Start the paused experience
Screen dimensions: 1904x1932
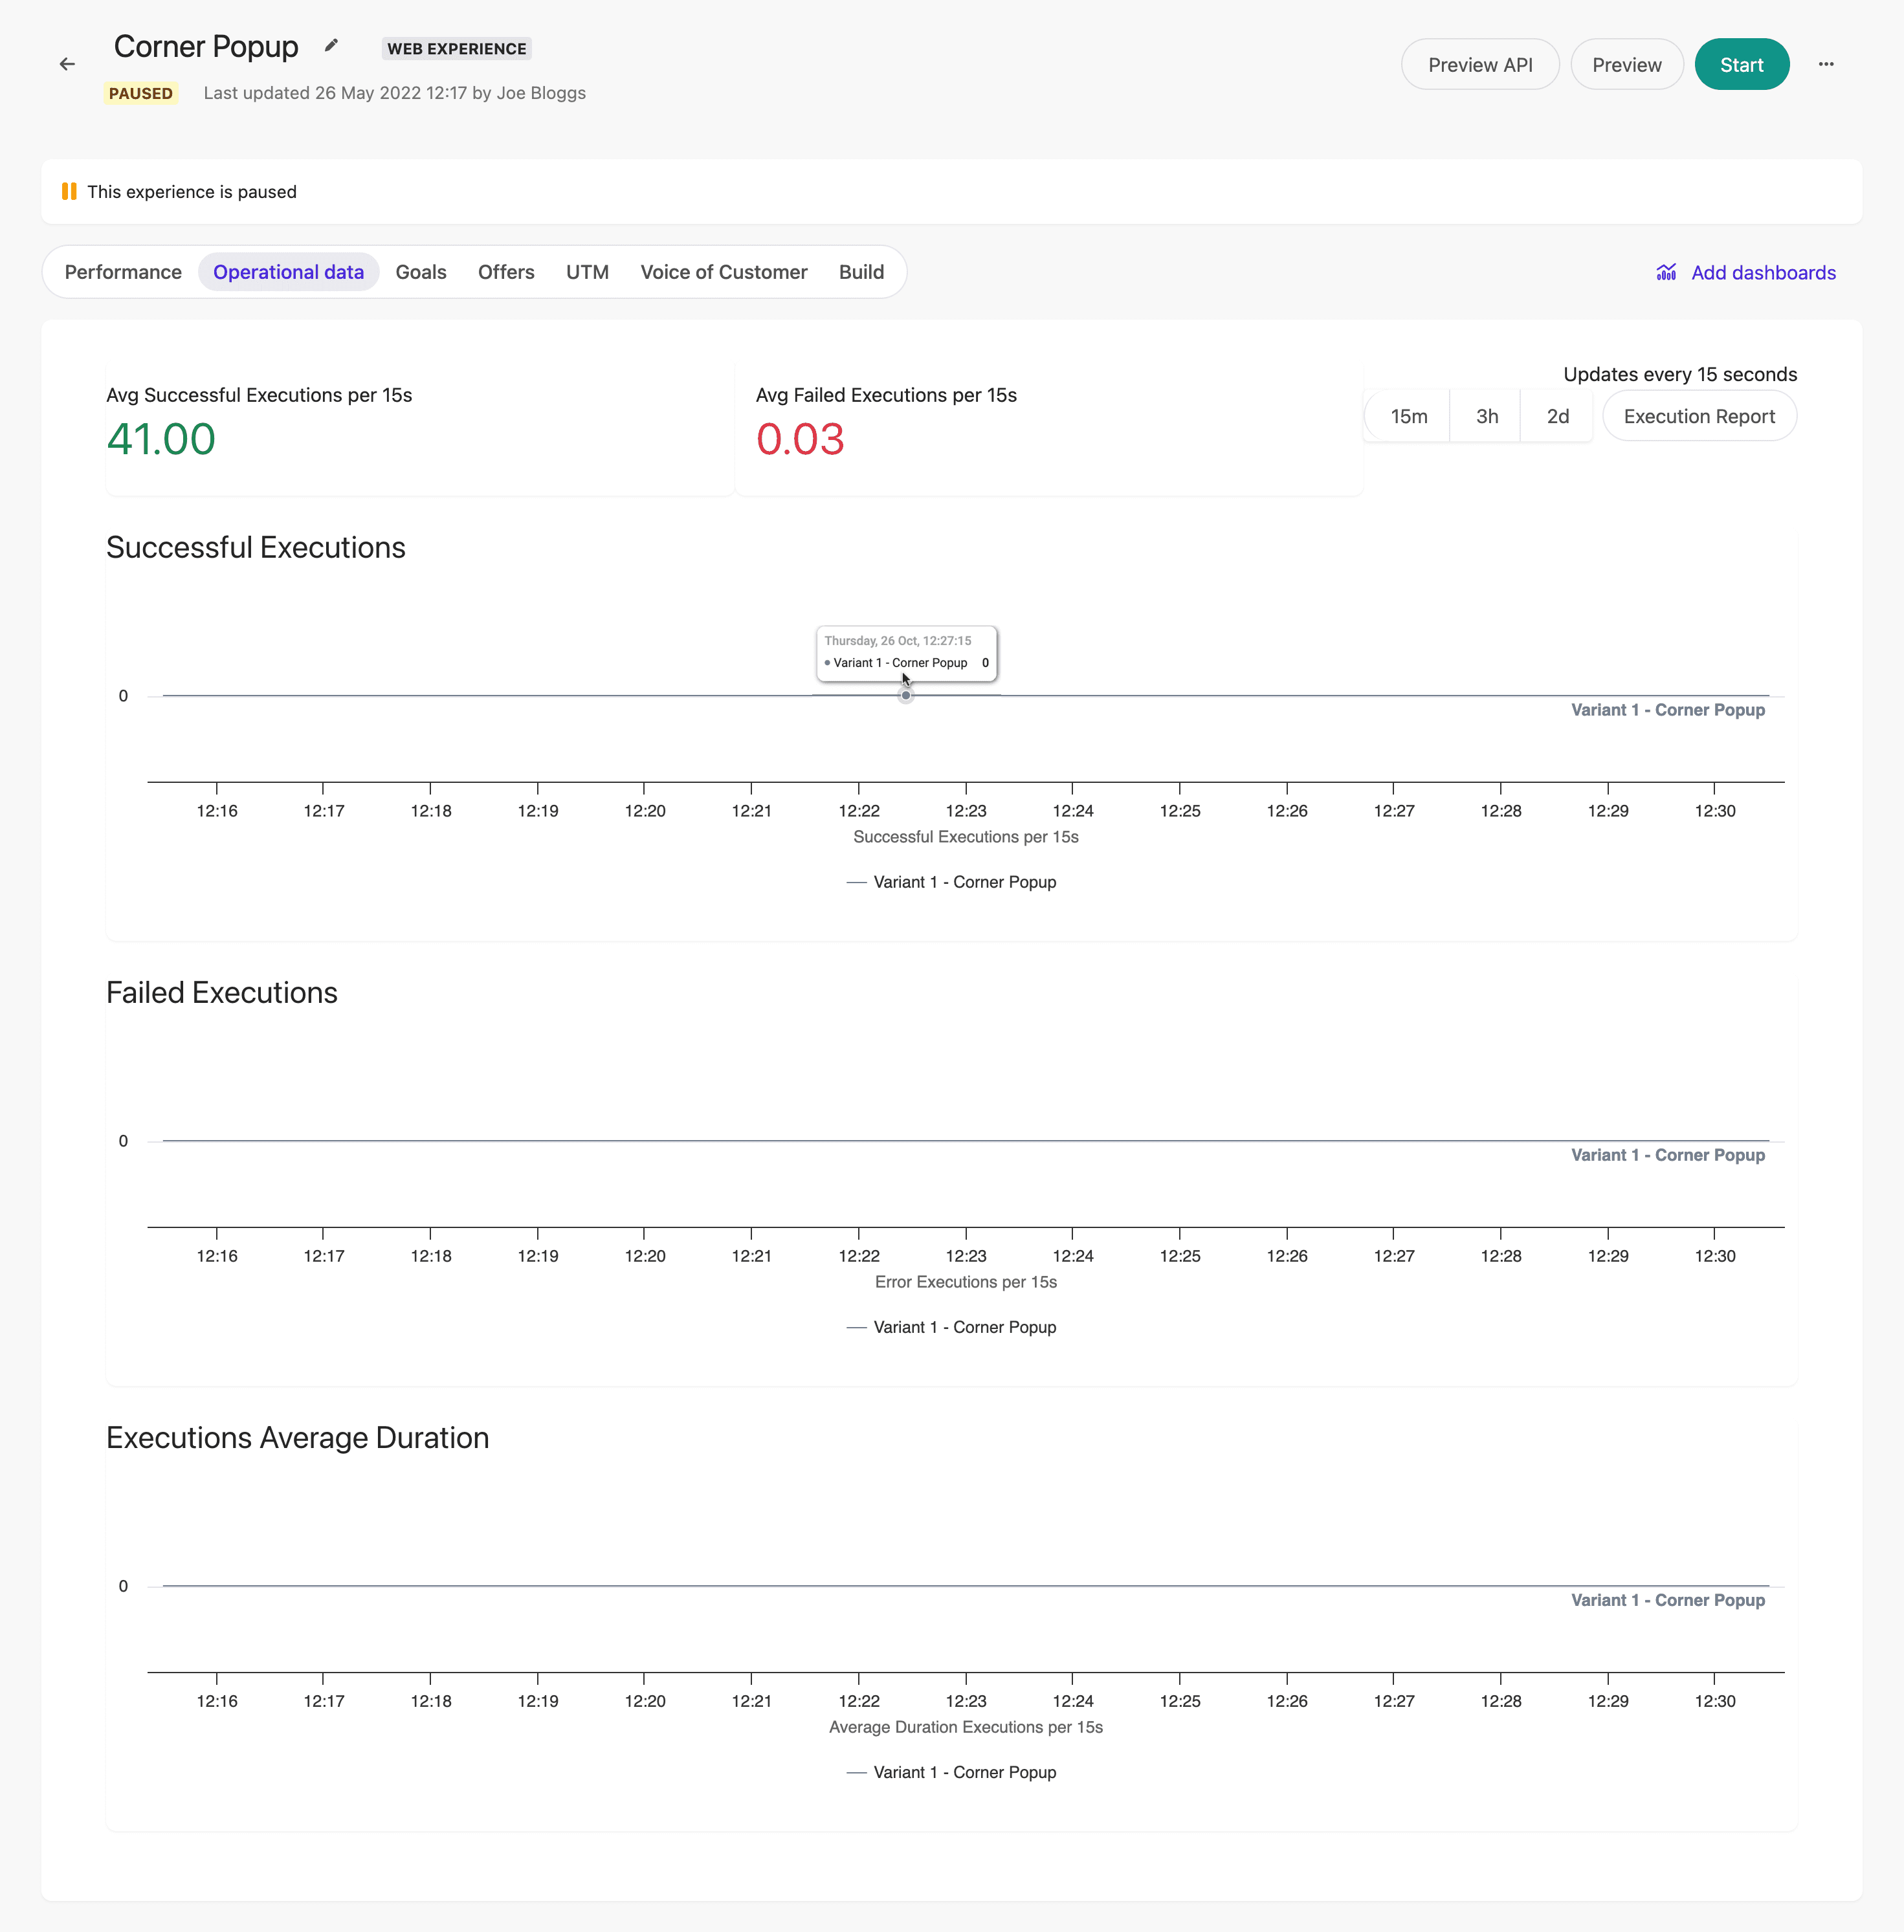point(1742,64)
